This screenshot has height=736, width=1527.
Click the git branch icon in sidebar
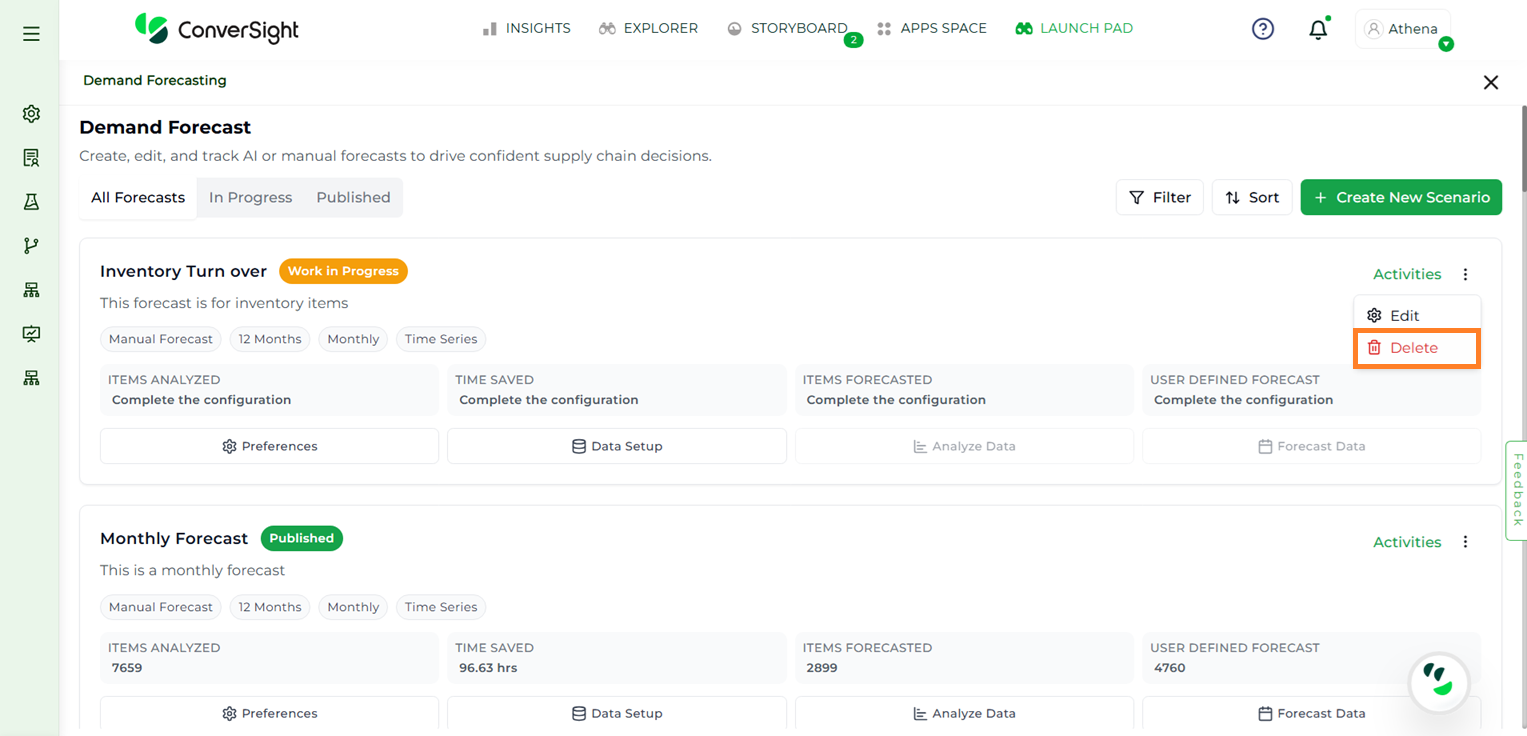(x=31, y=246)
